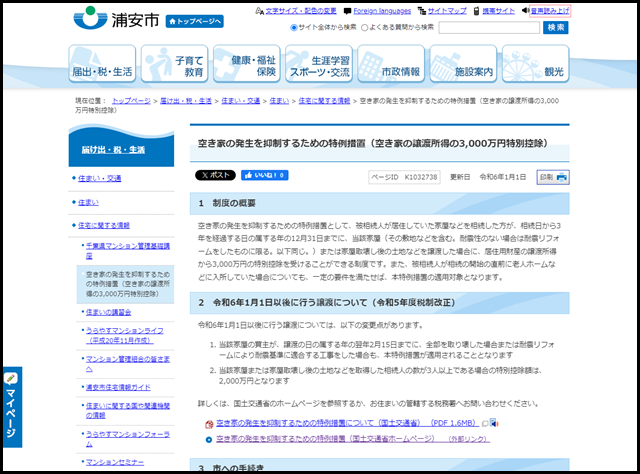
Task: Open 市政情報 navigation tab
Action: click(391, 64)
